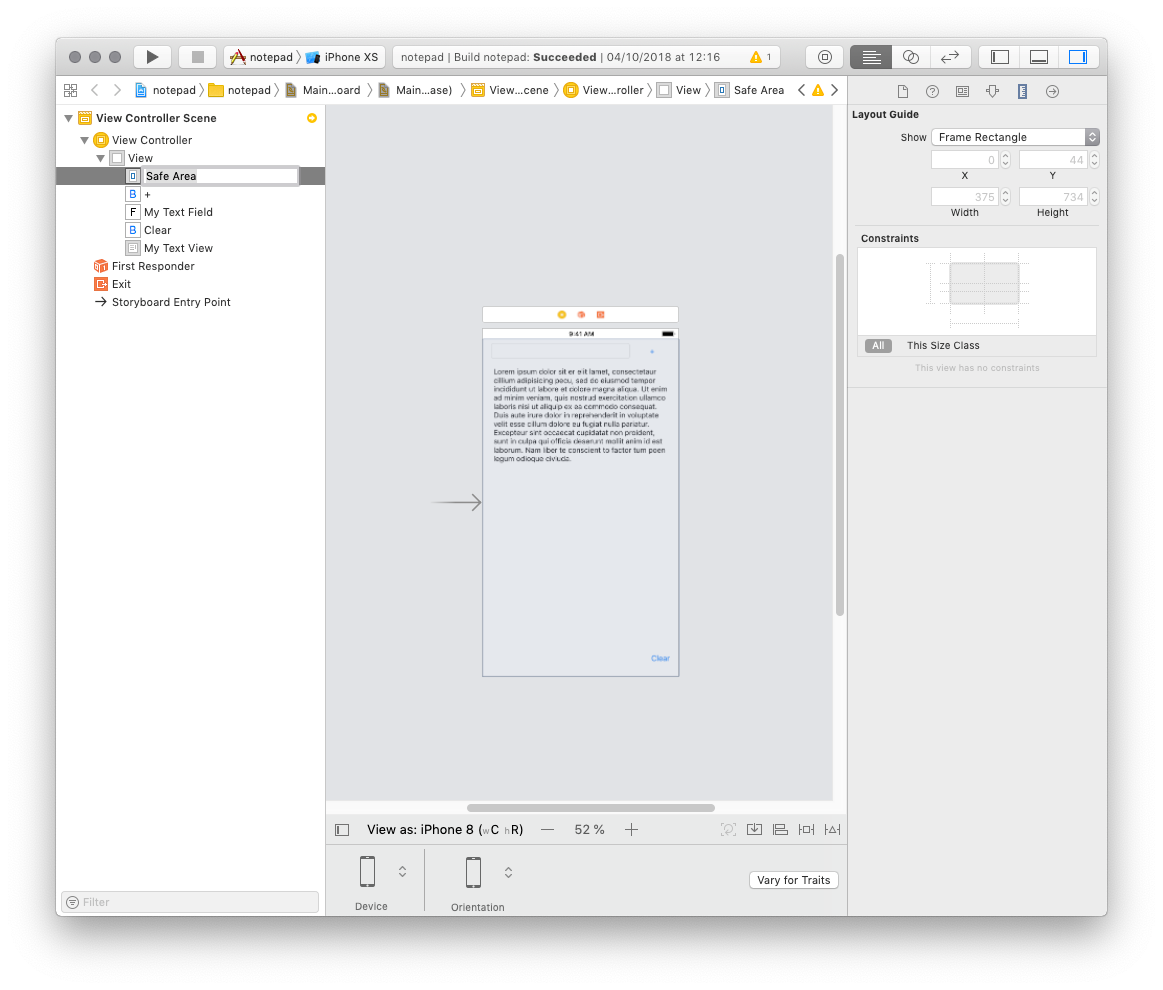Hide the Document Outline sidebar

point(342,829)
